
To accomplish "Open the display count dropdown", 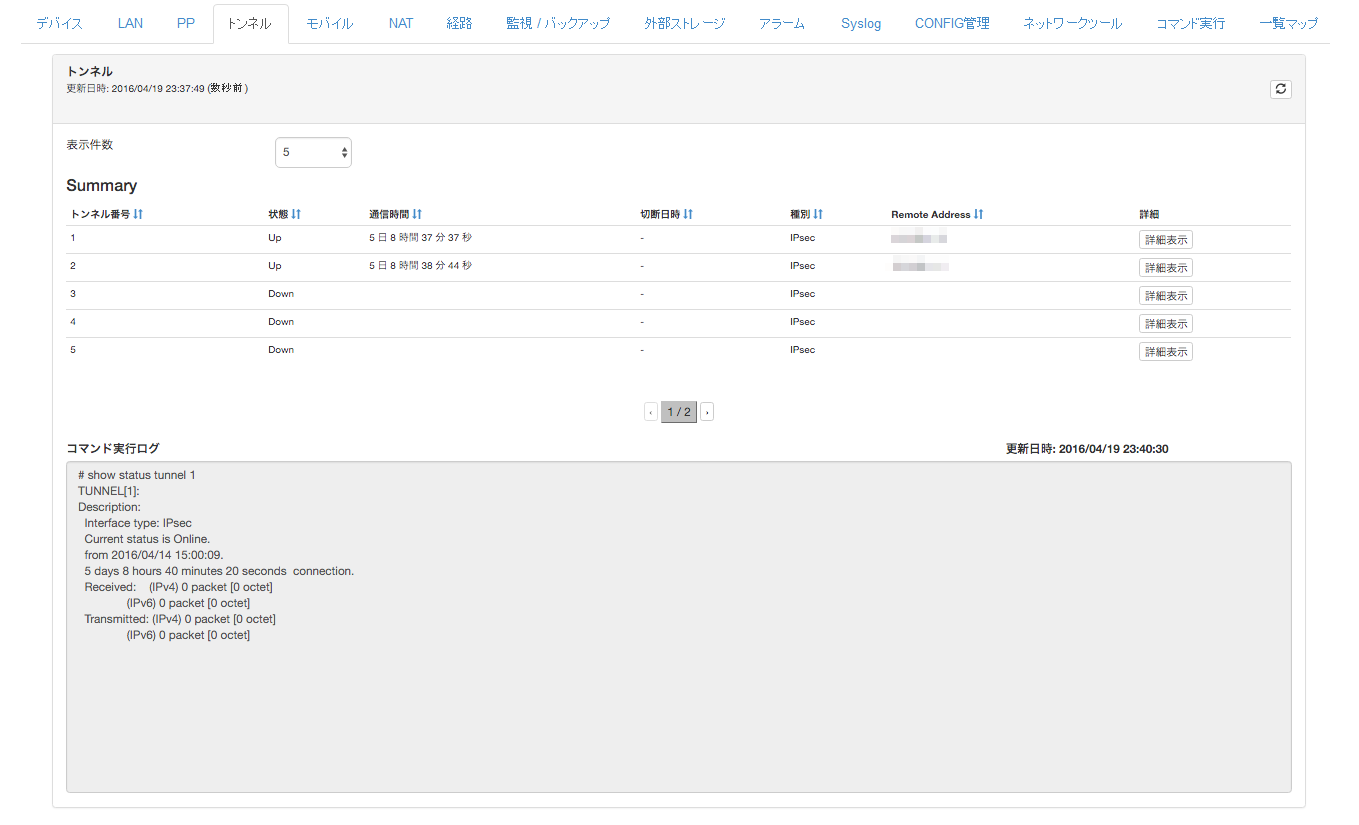I will click(313, 152).
